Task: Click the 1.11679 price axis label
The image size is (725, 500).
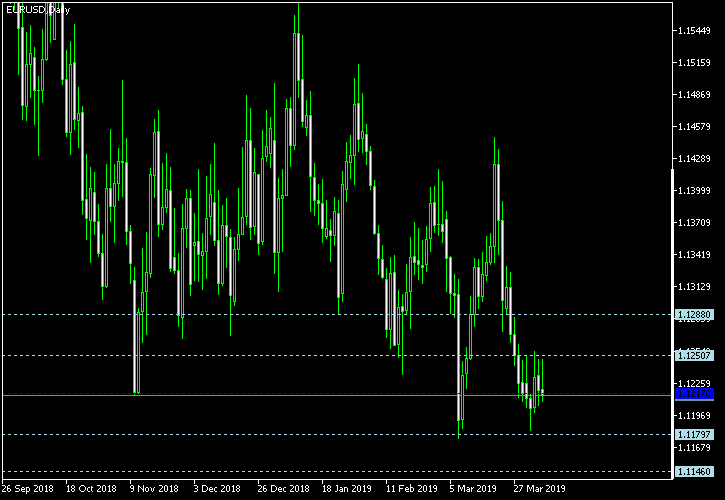Action: pos(694,447)
